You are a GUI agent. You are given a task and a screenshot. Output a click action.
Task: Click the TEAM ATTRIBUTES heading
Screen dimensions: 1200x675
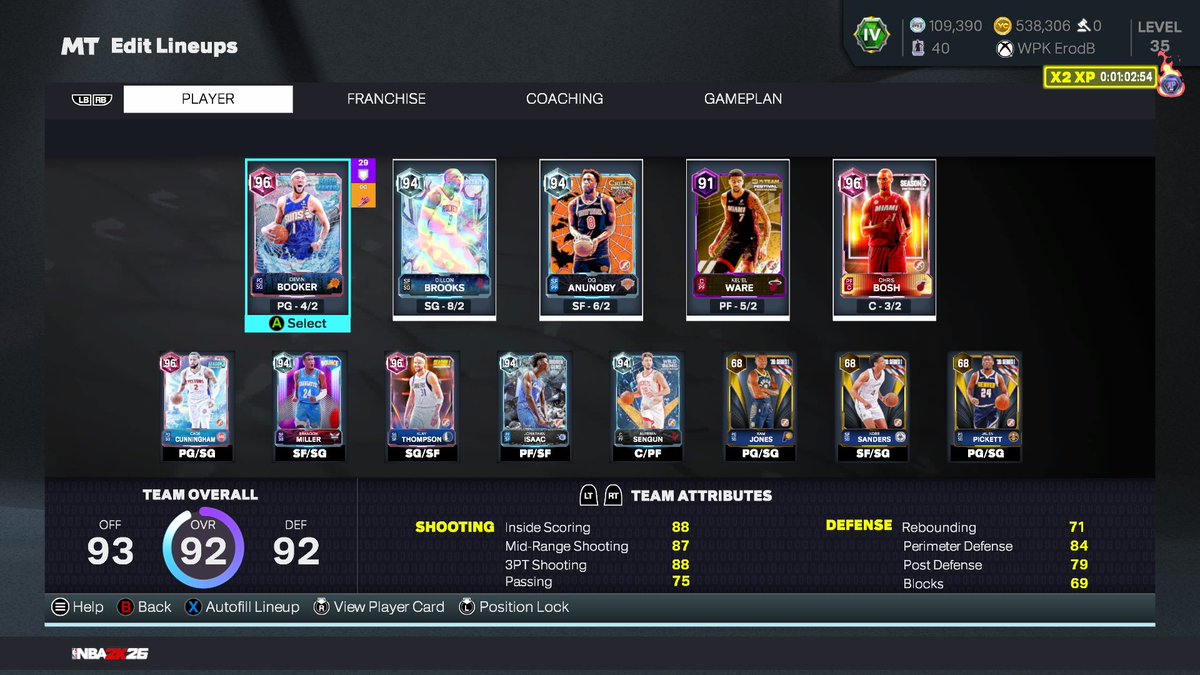[x=702, y=495]
